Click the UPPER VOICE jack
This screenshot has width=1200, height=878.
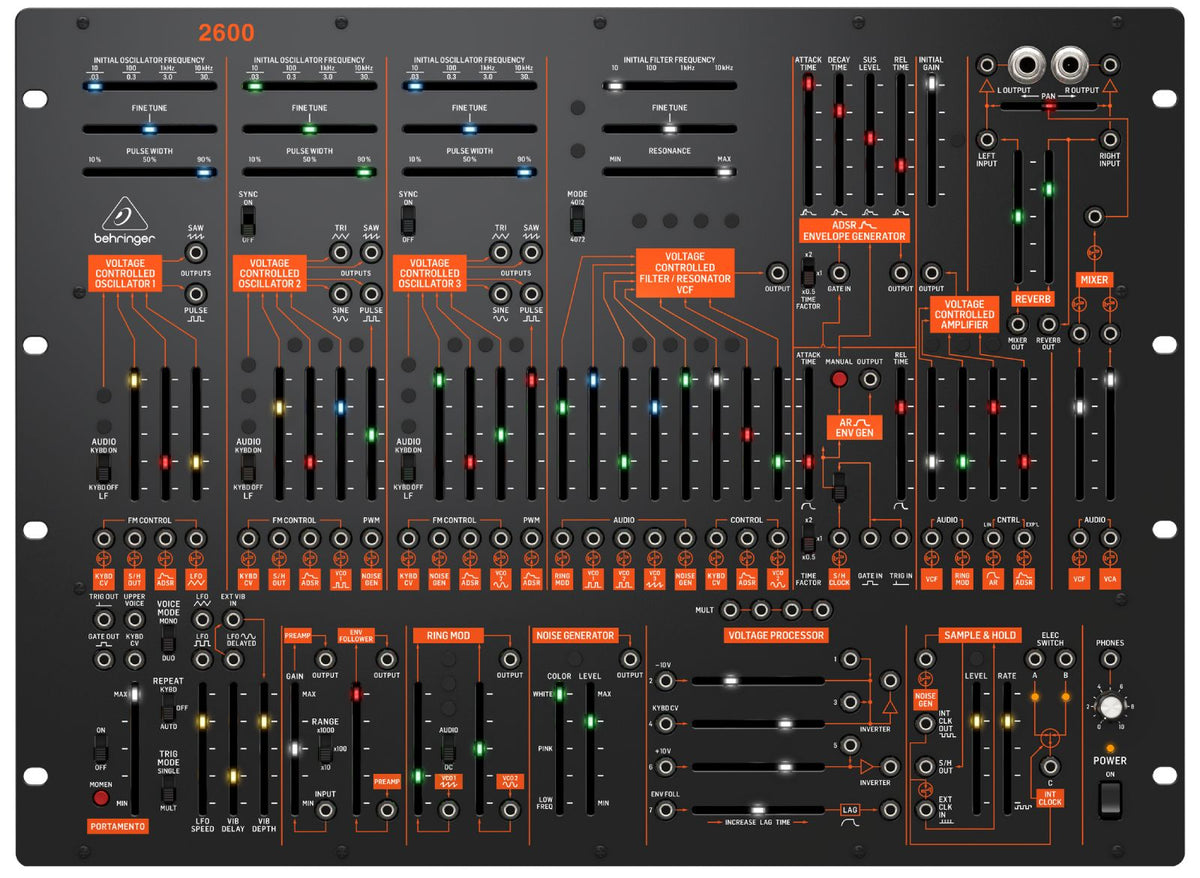click(x=135, y=618)
